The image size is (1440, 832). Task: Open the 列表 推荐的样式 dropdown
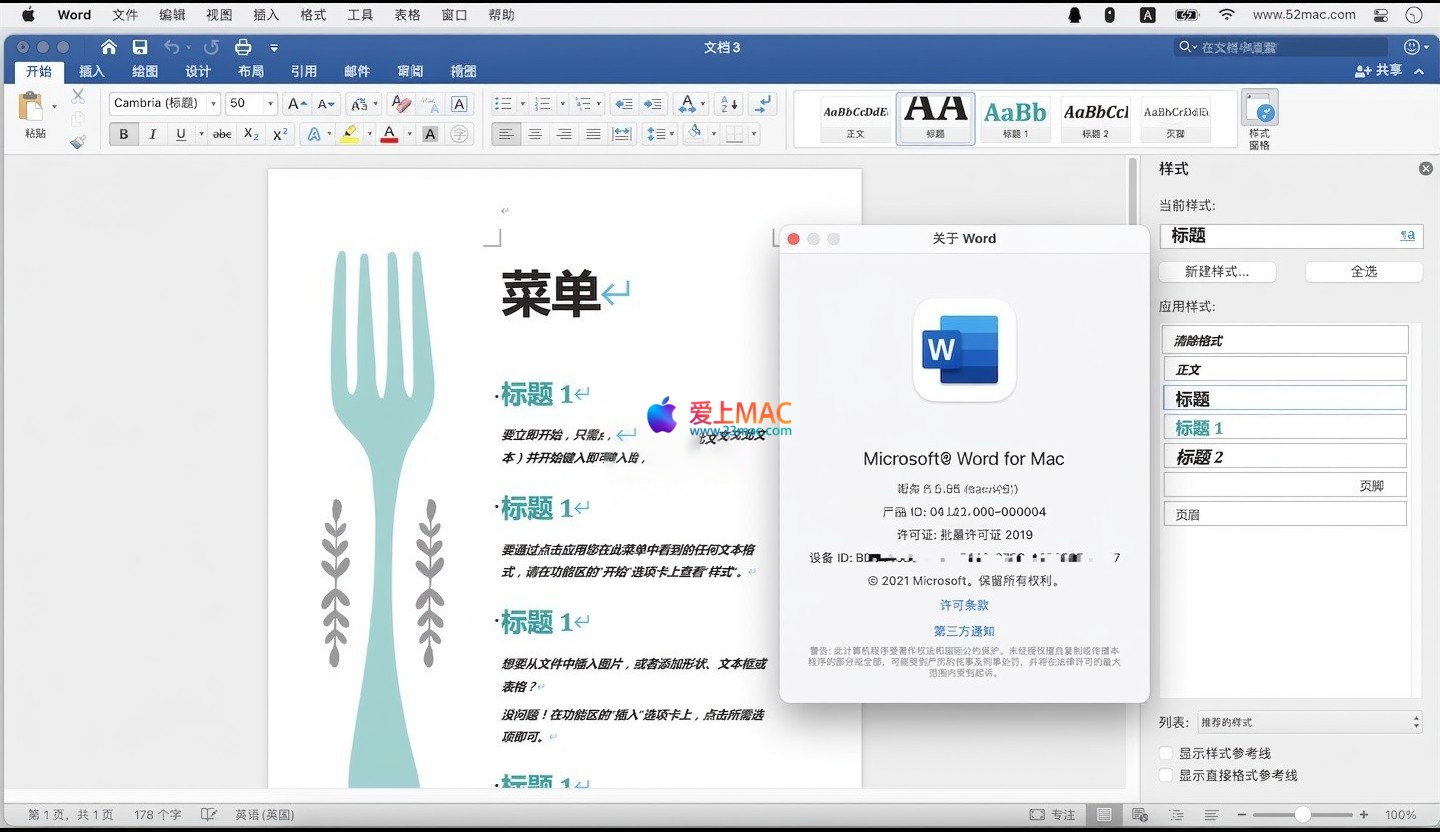click(1310, 722)
